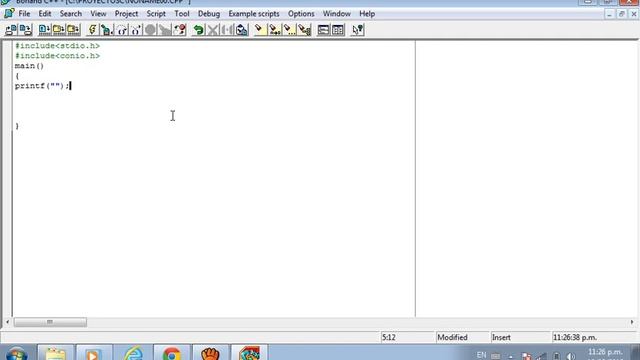The height and width of the screenshot is (360, 640).
Task: Close the editor child window in menu bar
Action: click(634, 14)
